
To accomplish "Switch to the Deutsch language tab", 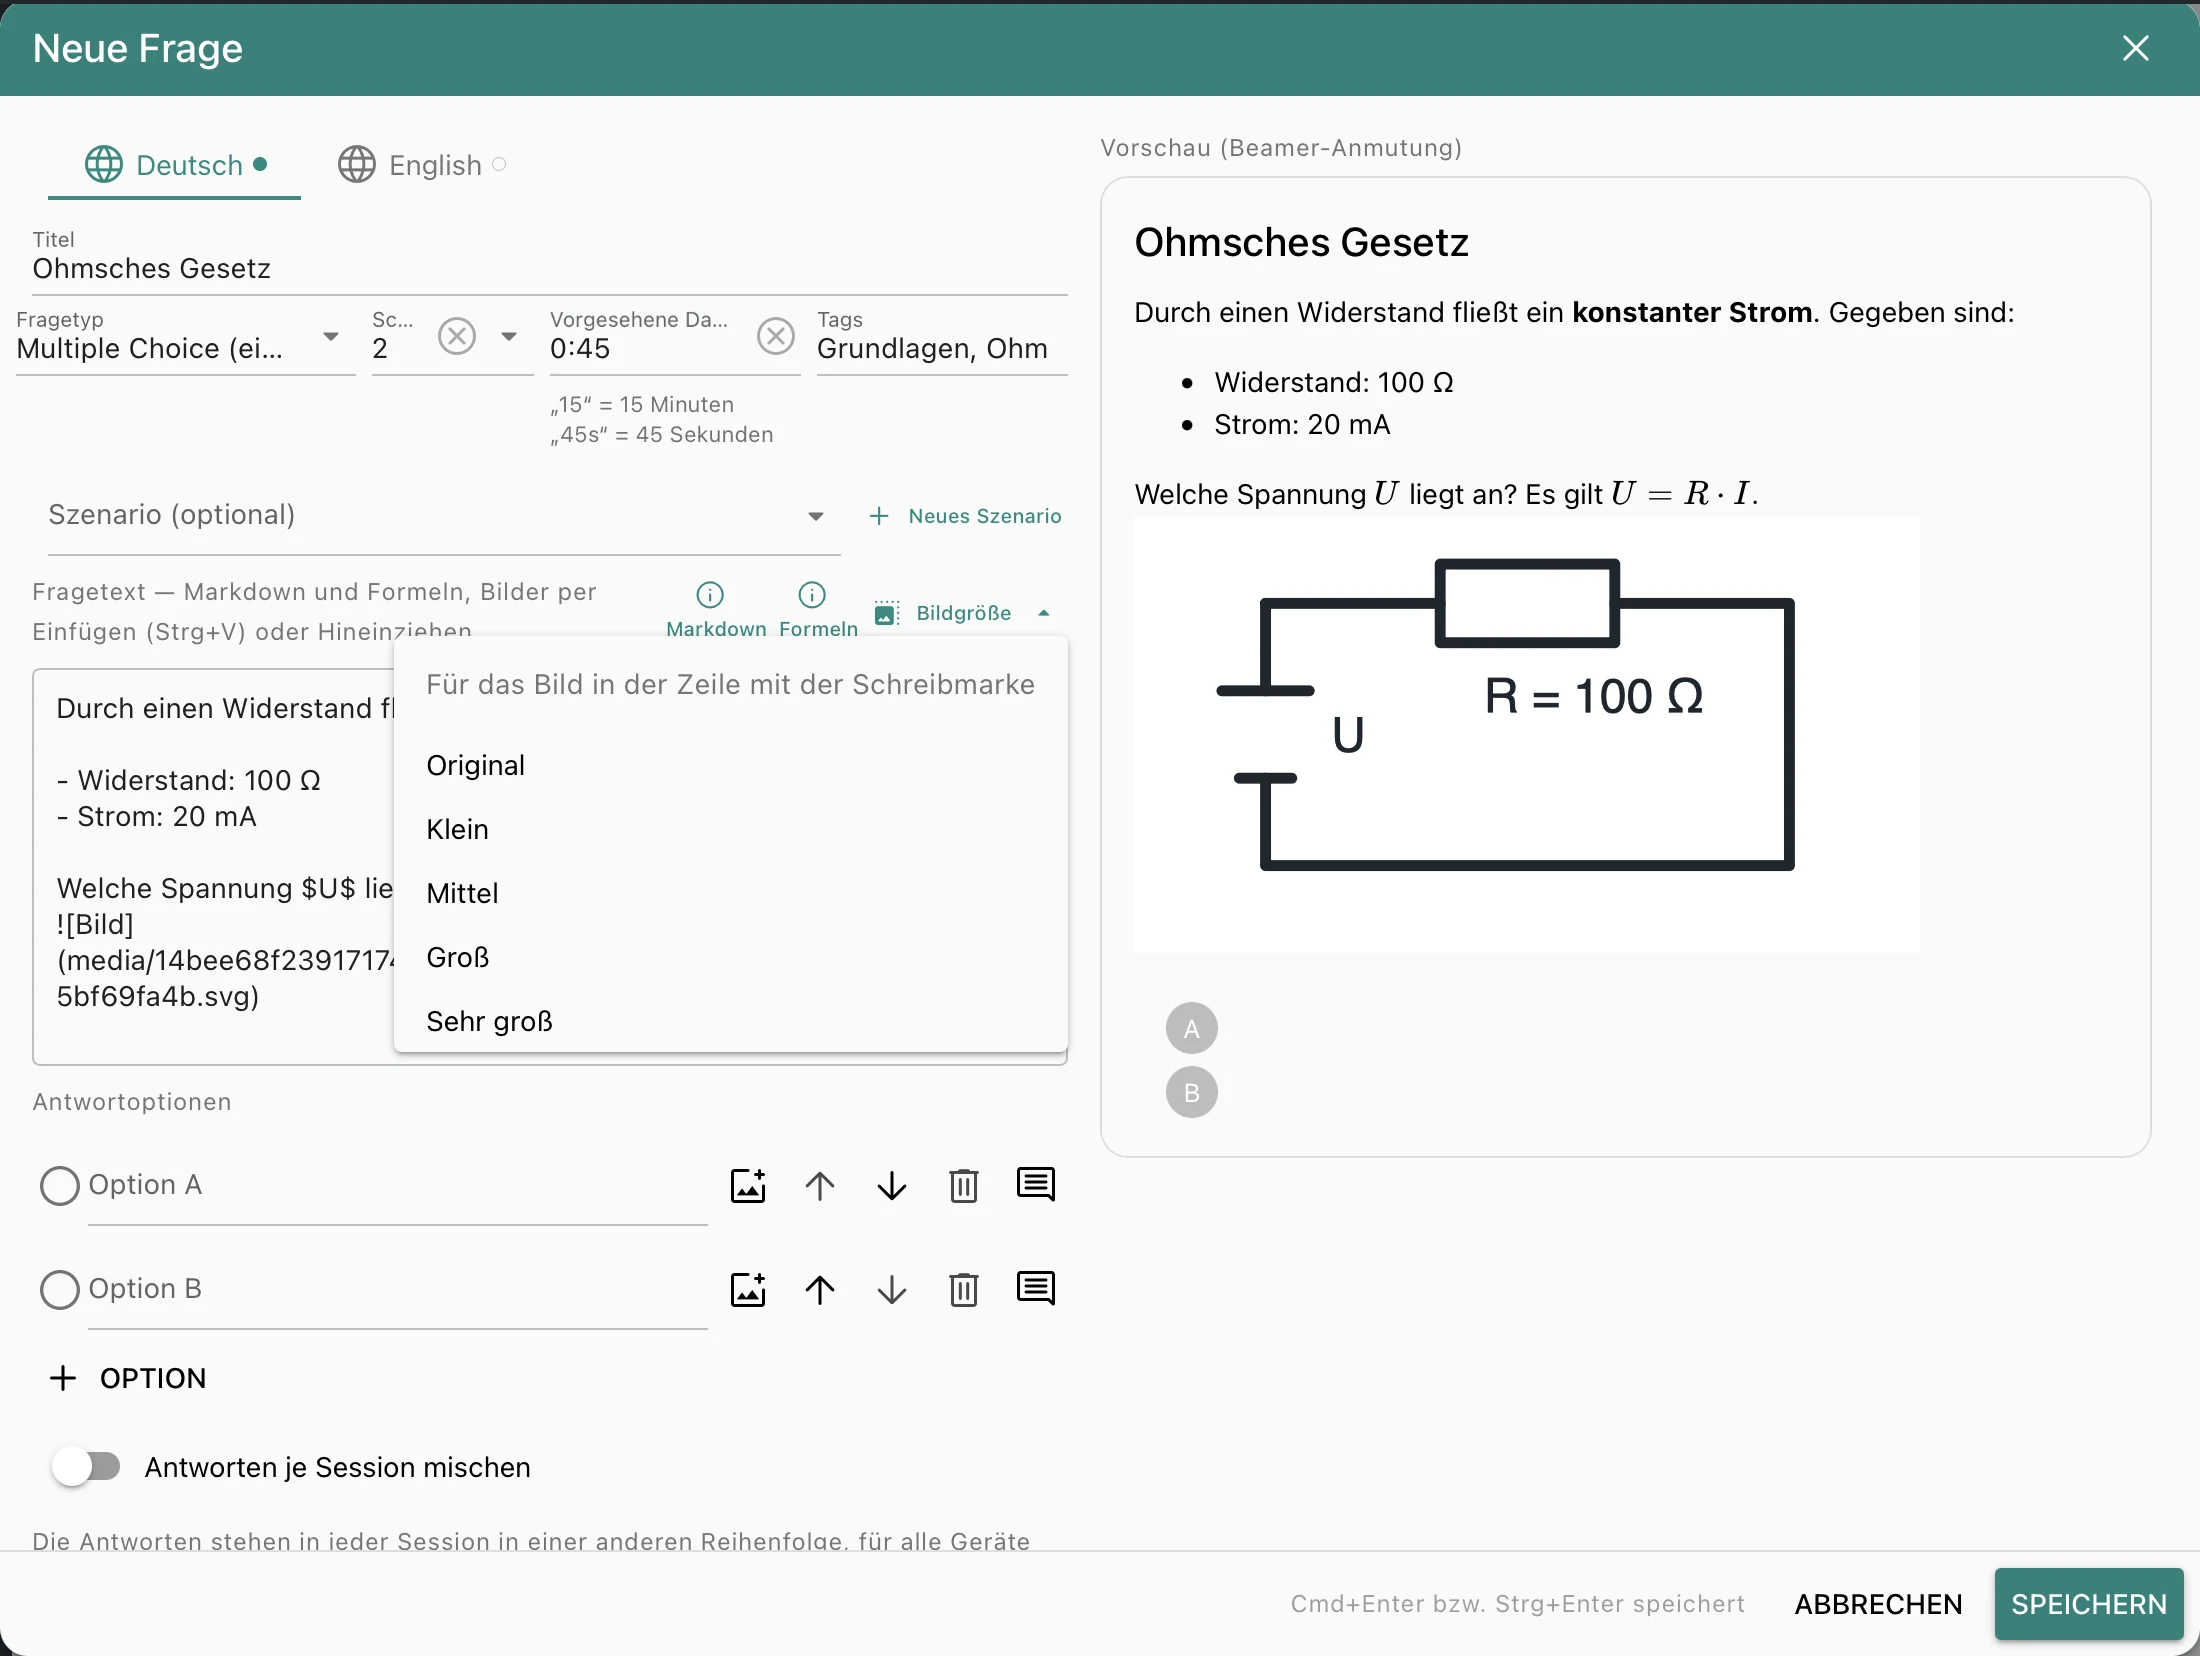I will (x=175, y=165).
